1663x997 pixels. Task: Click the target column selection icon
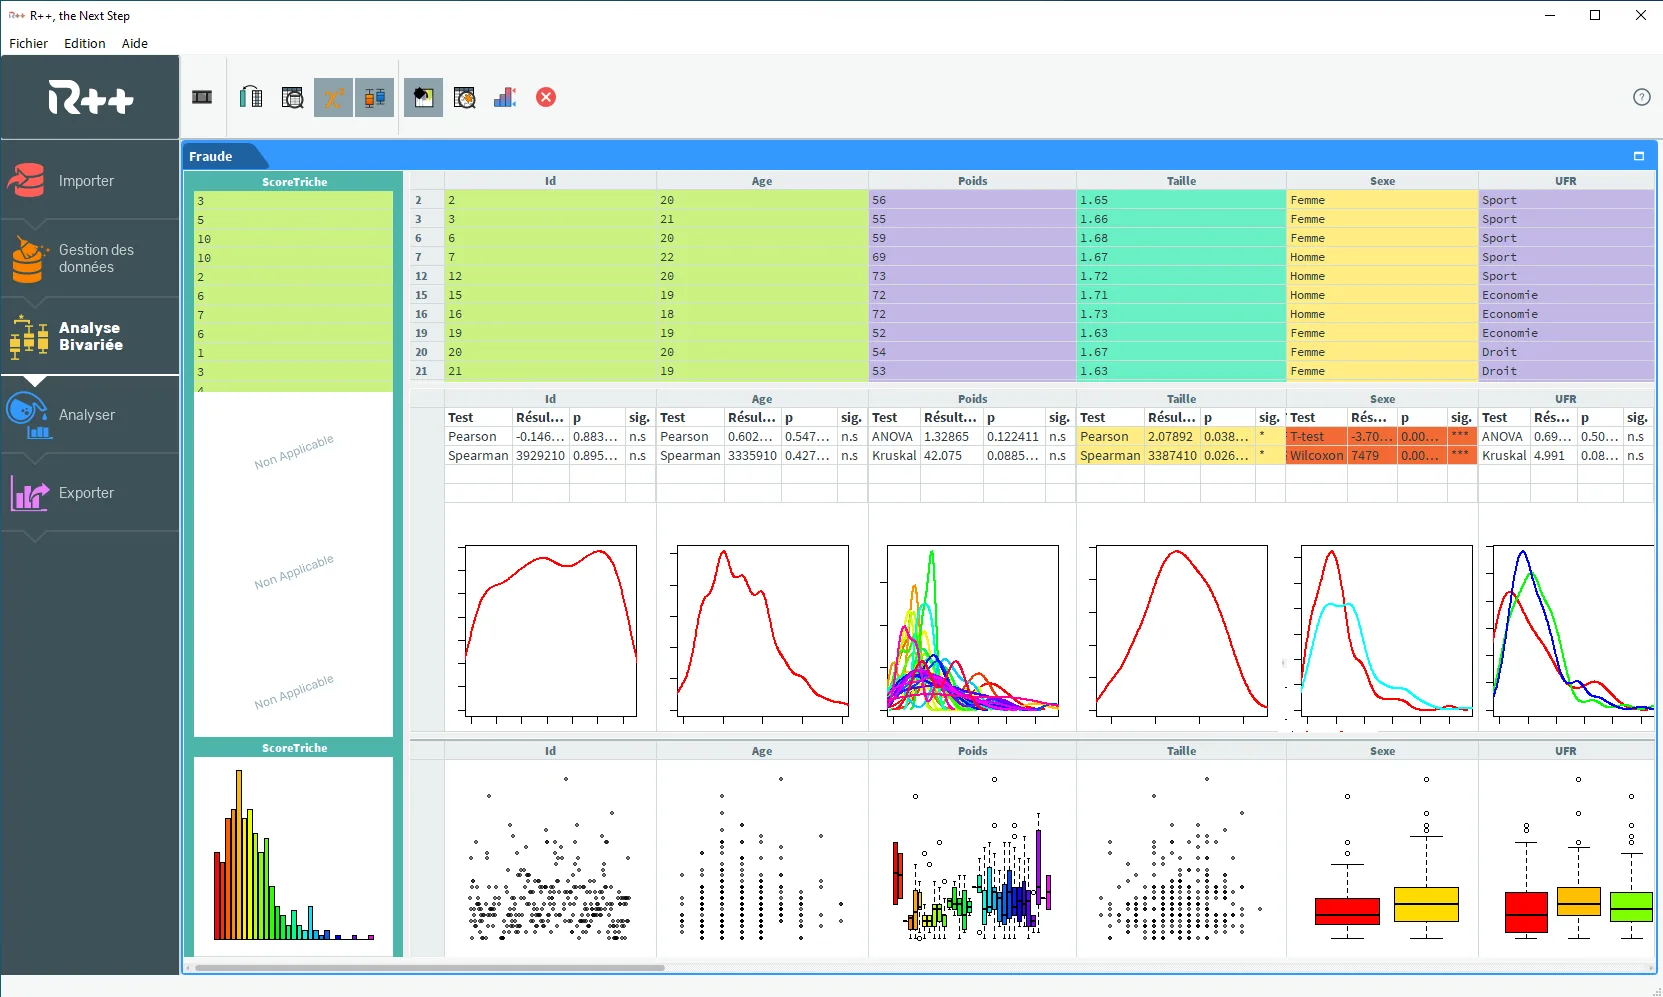pos(251,97)
